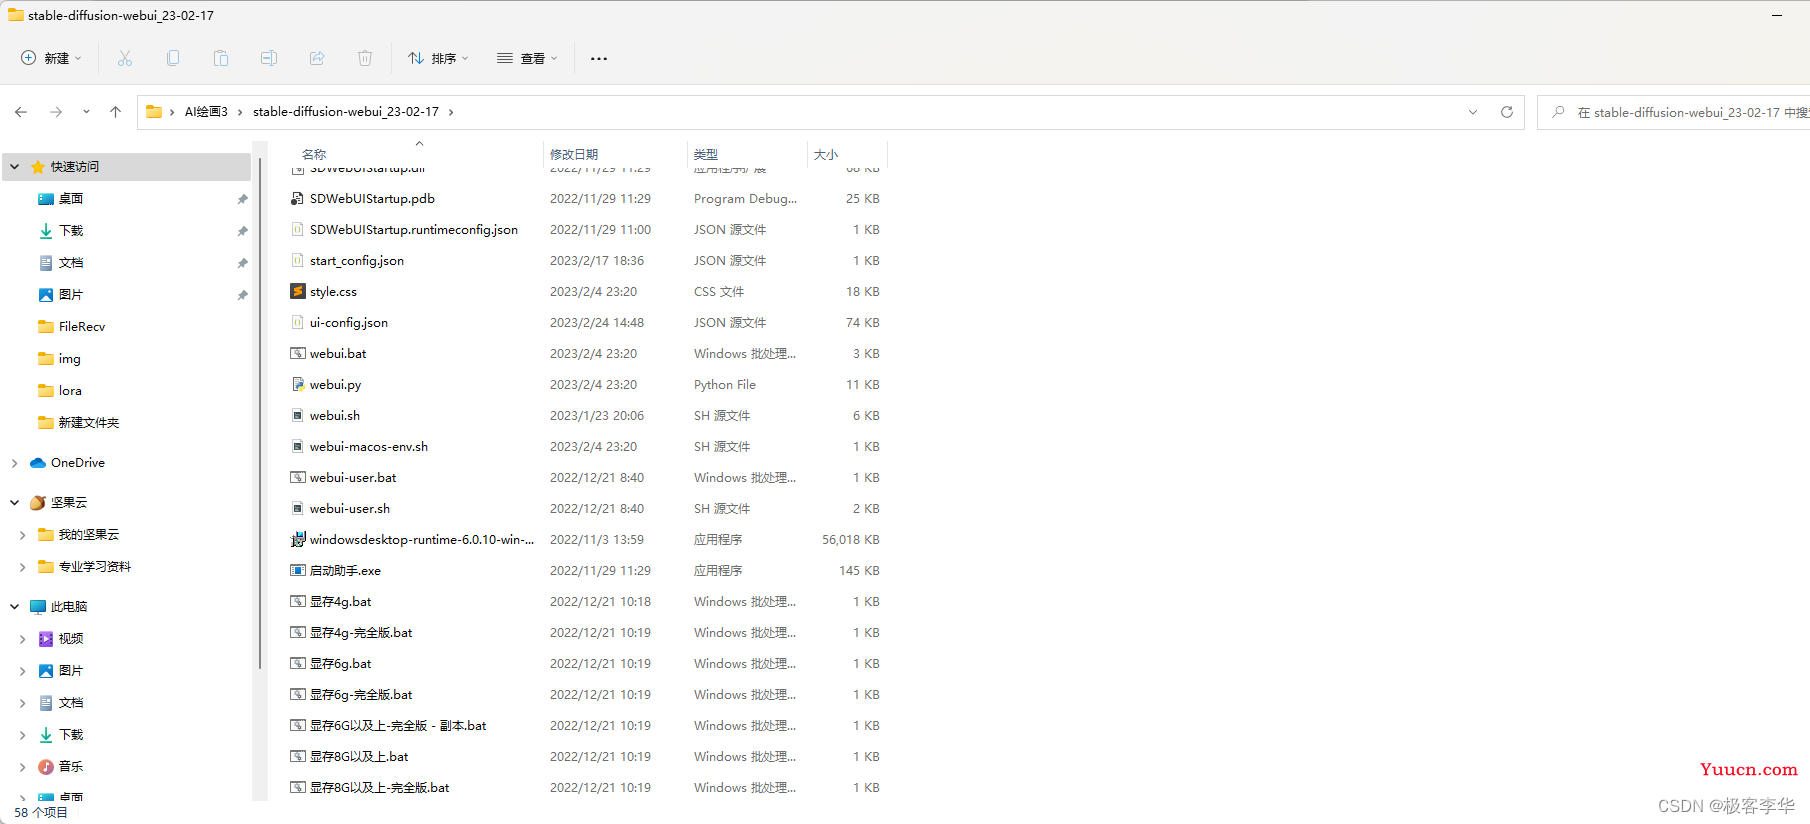
Task: Select the webui.sh file
Action: click(335, 415)
